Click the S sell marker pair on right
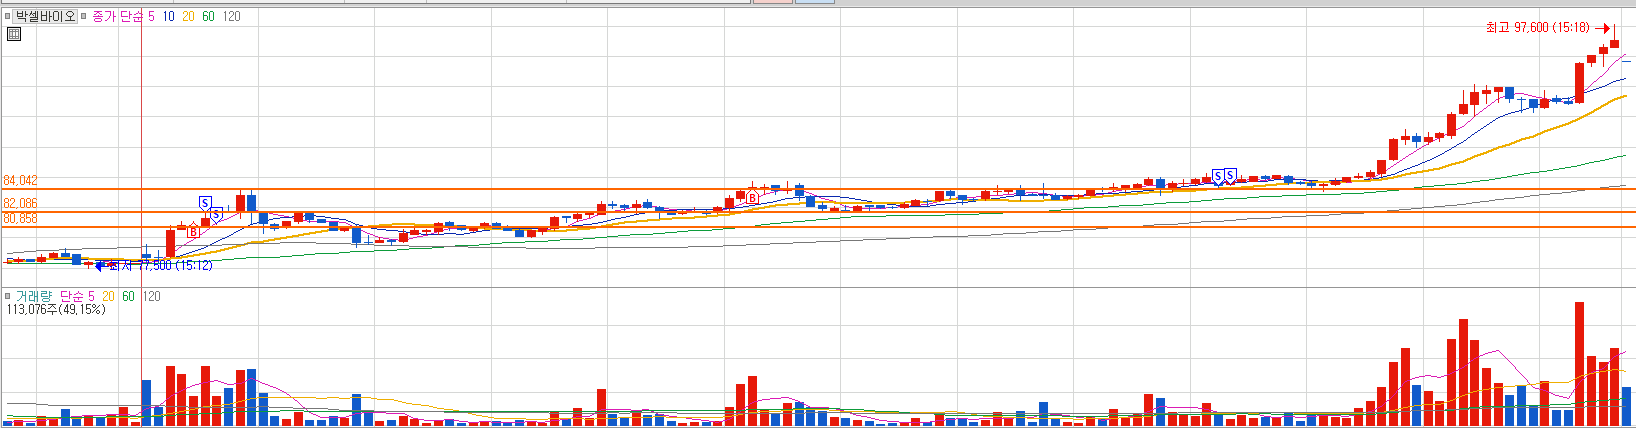The height and width of the screenshot is (428, 1636). pos(1224,176)
